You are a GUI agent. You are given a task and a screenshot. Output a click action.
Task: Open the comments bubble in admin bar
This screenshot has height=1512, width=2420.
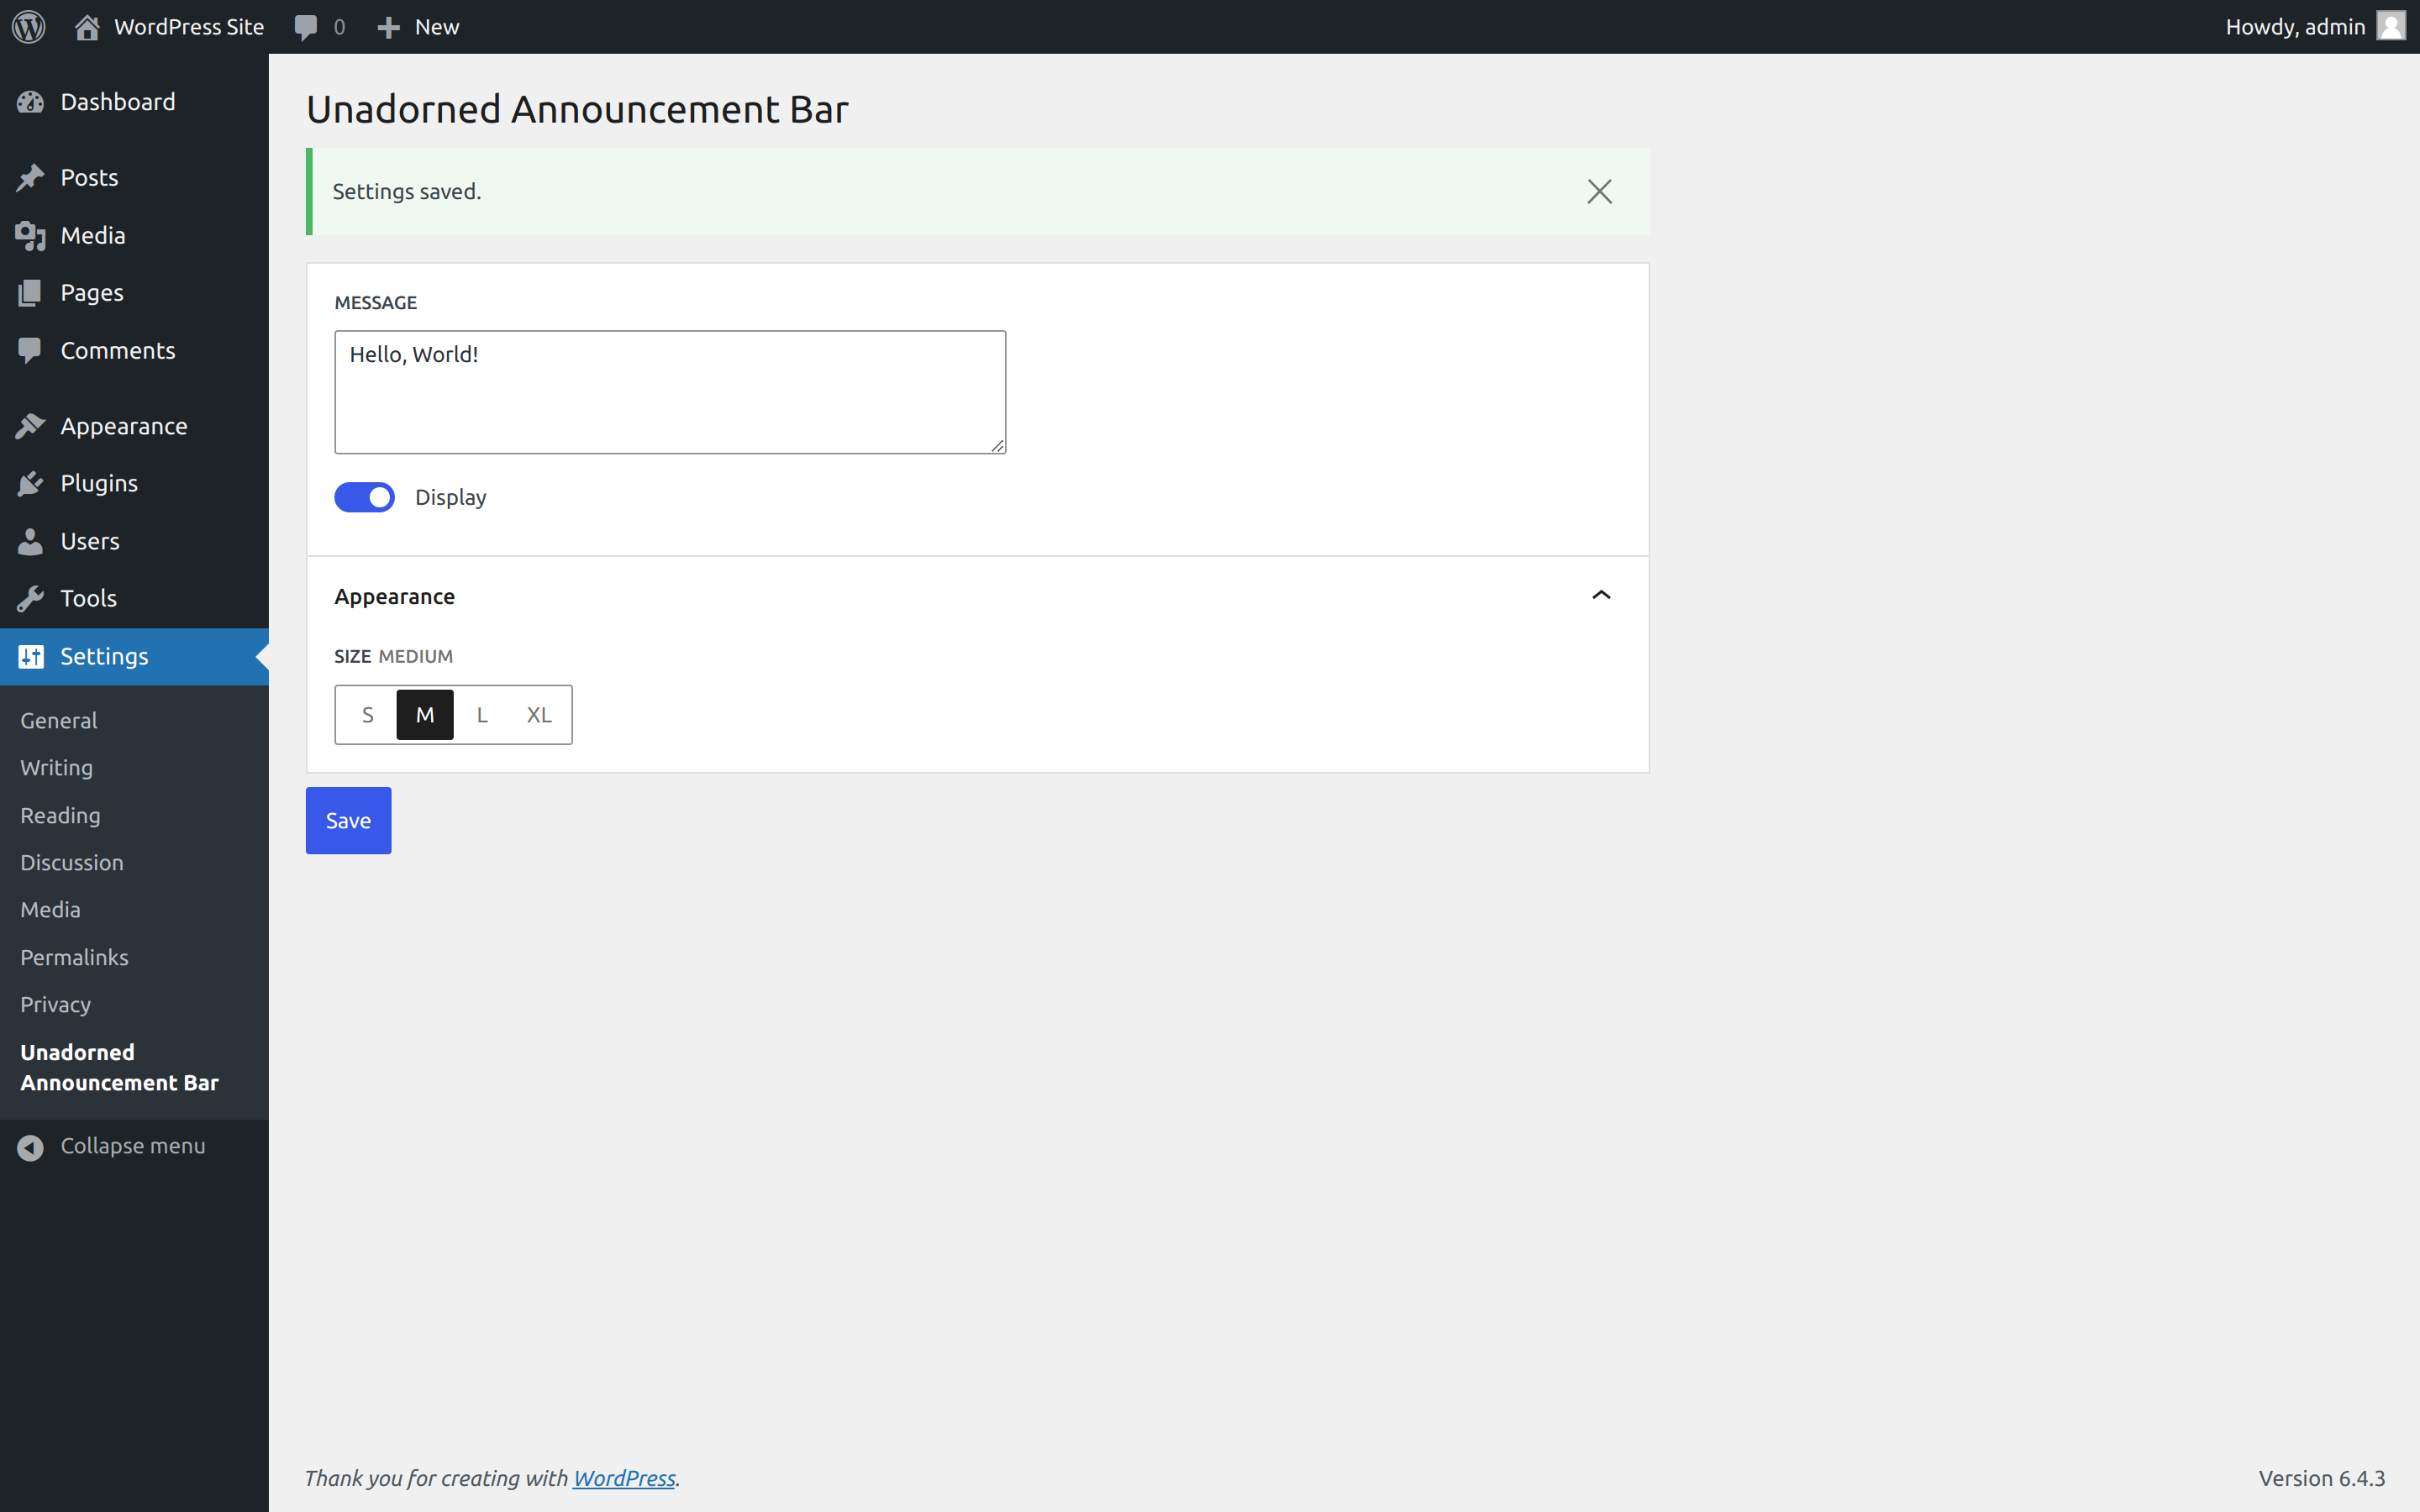coord(319,27)
